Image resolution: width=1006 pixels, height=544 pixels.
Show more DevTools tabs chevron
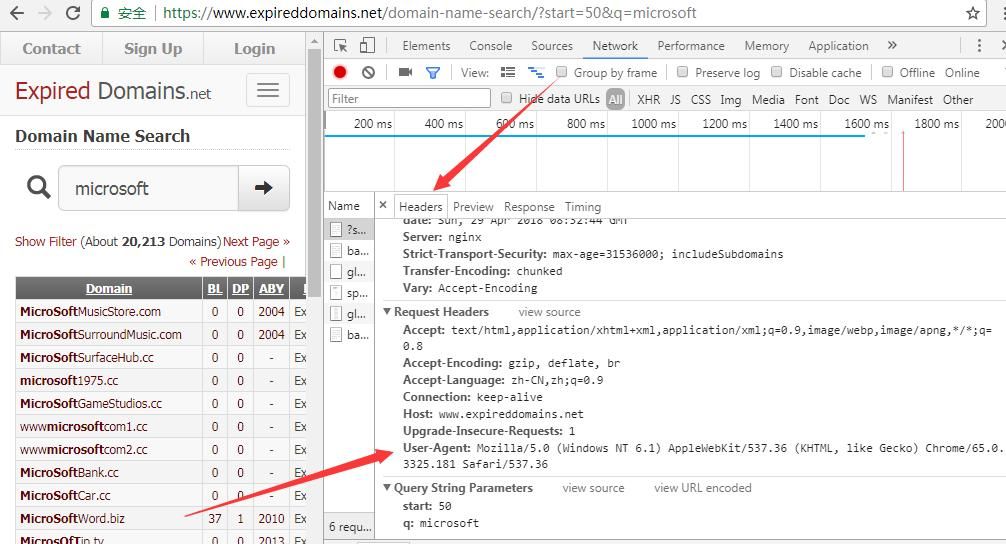click(892, 45)
